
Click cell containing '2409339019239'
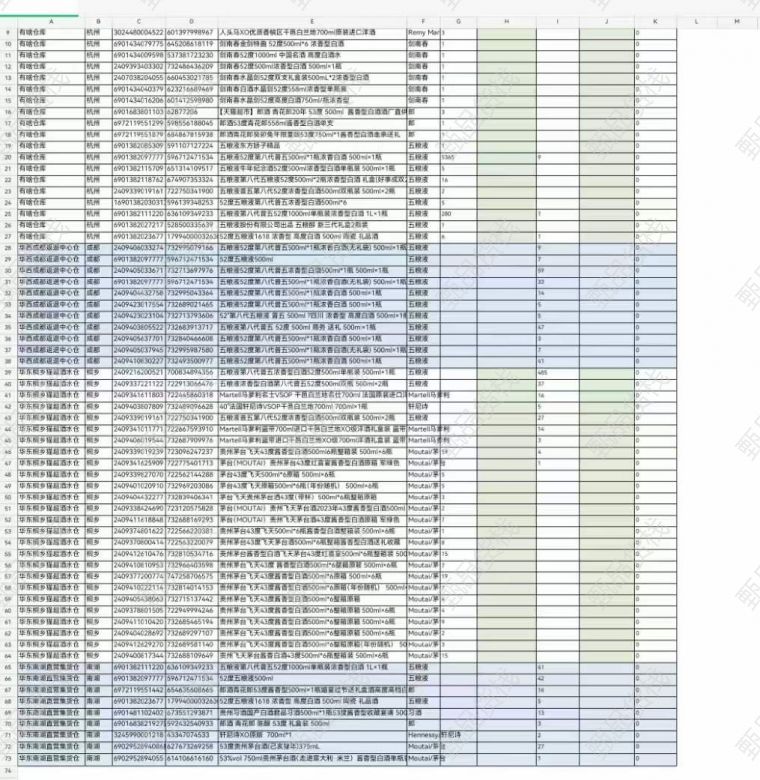point(139,452)
